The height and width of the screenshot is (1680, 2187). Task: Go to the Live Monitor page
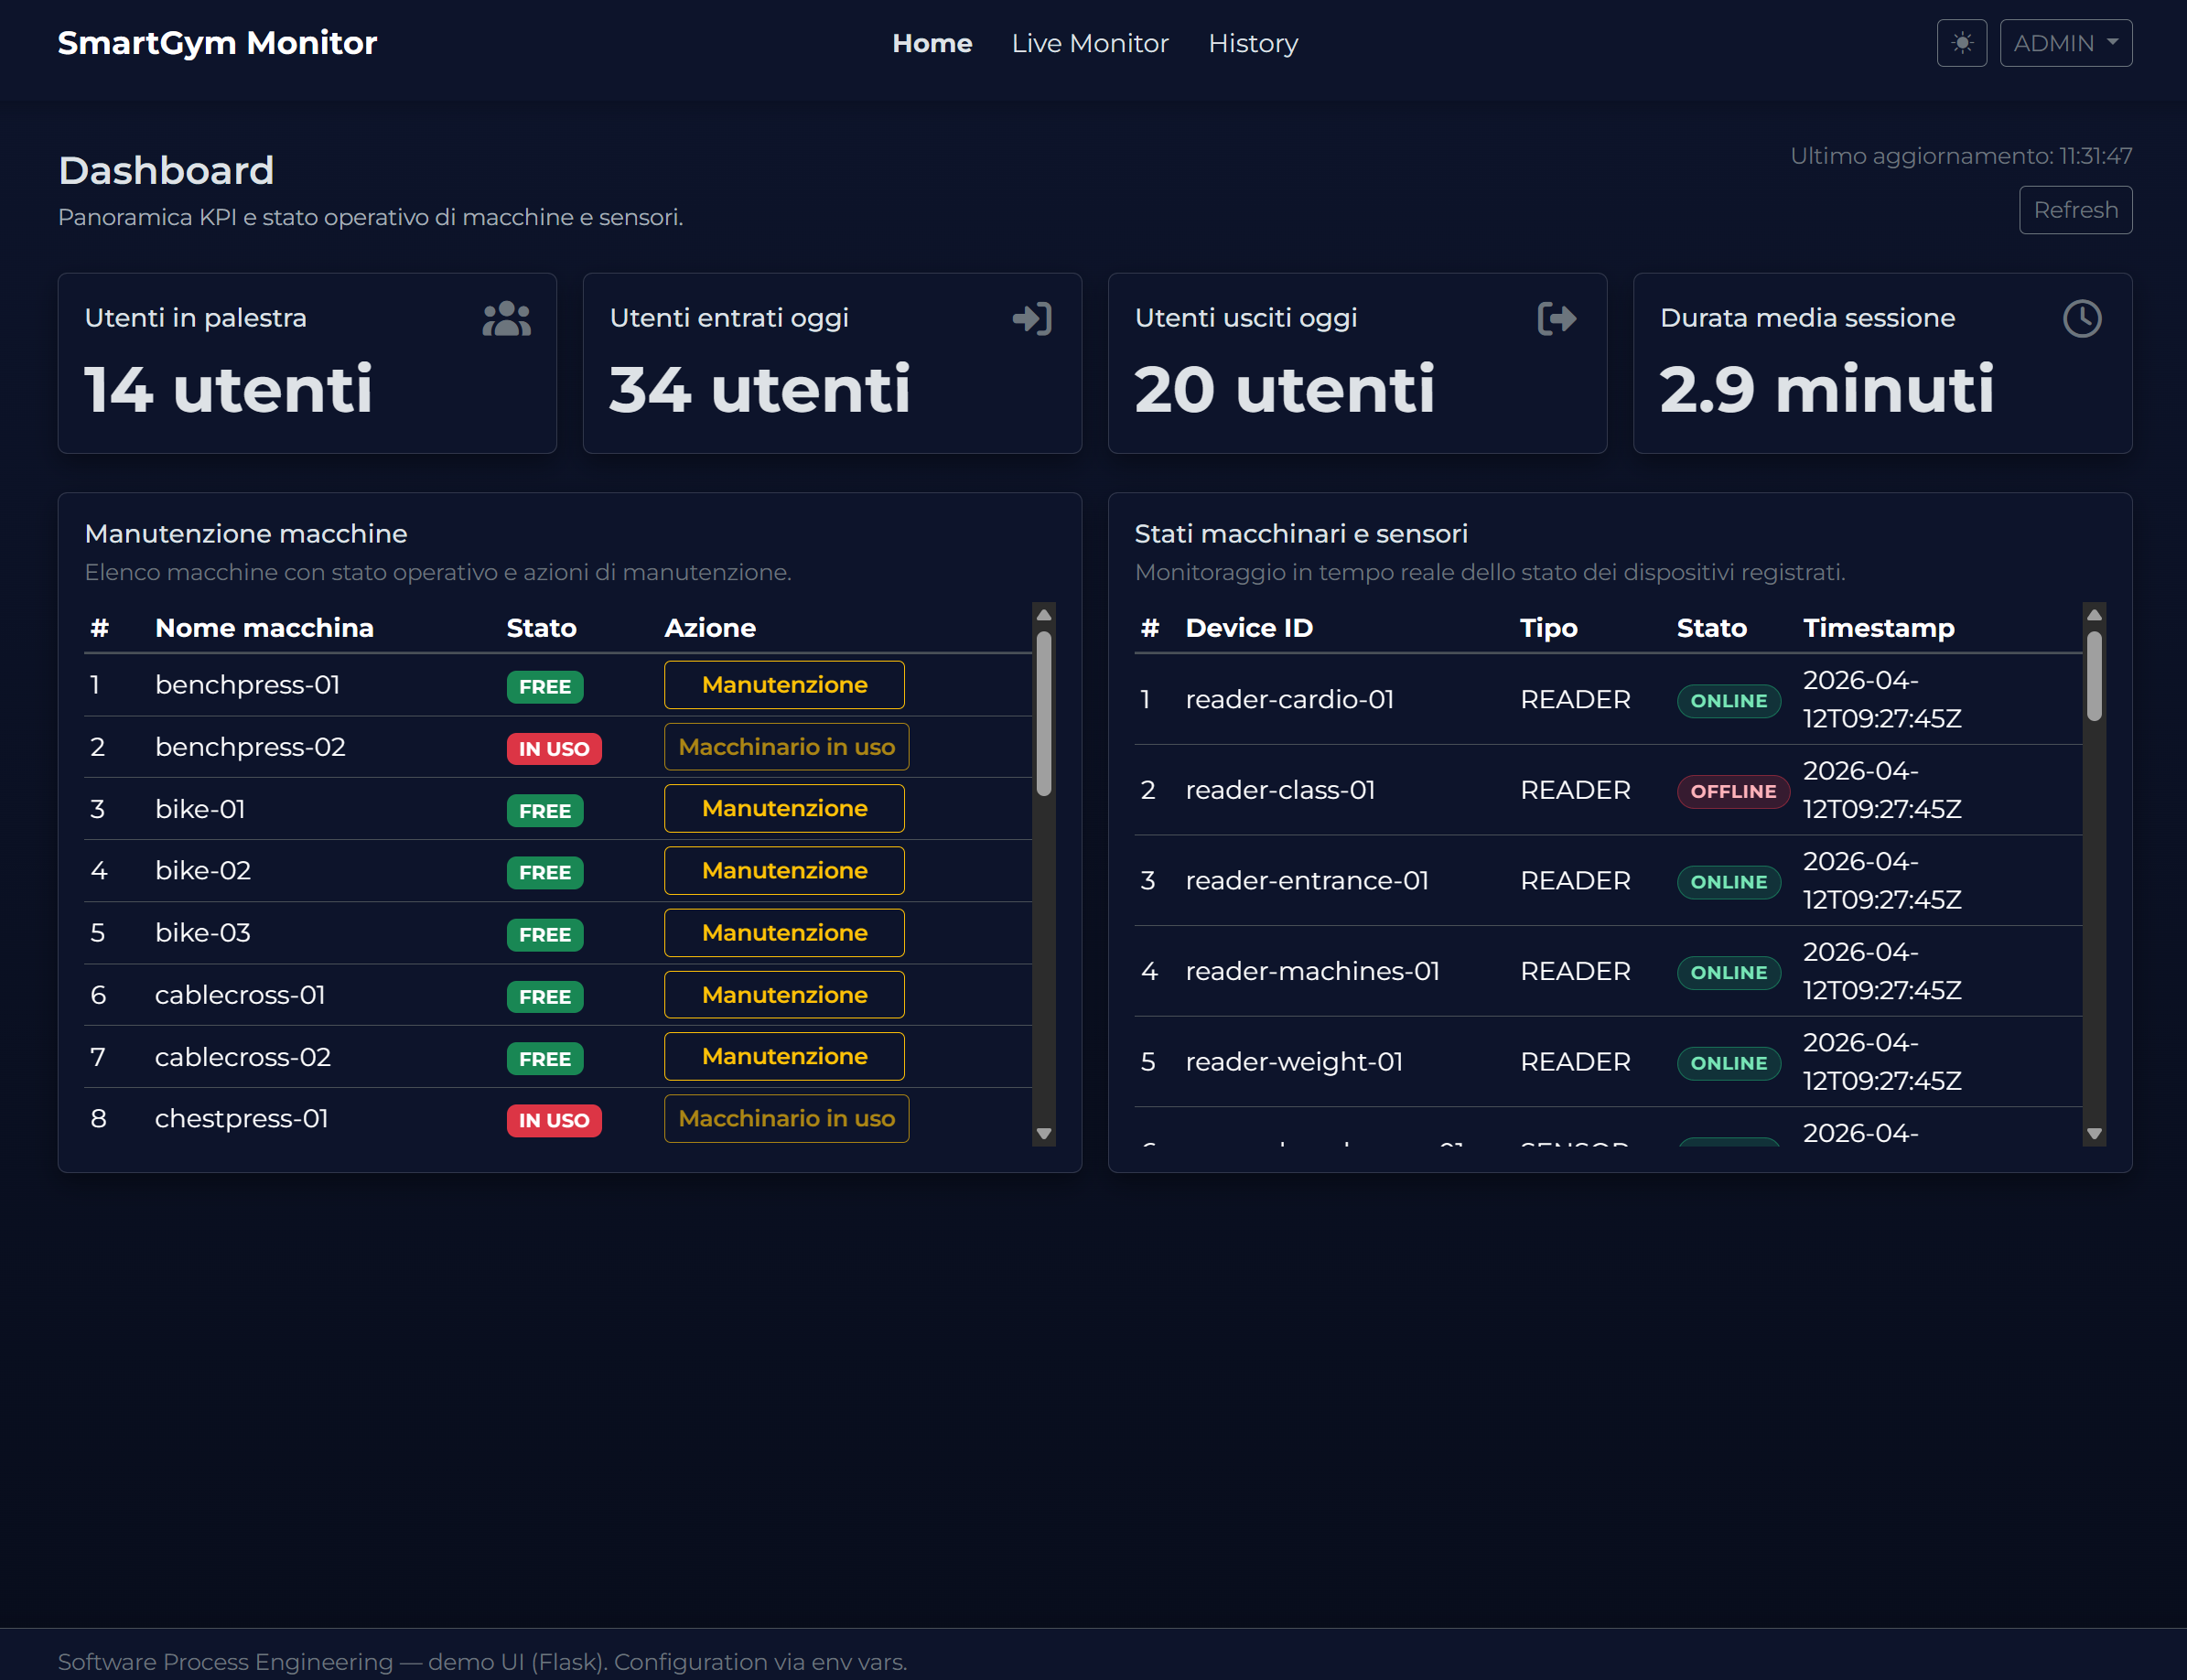click(1089, 43)
